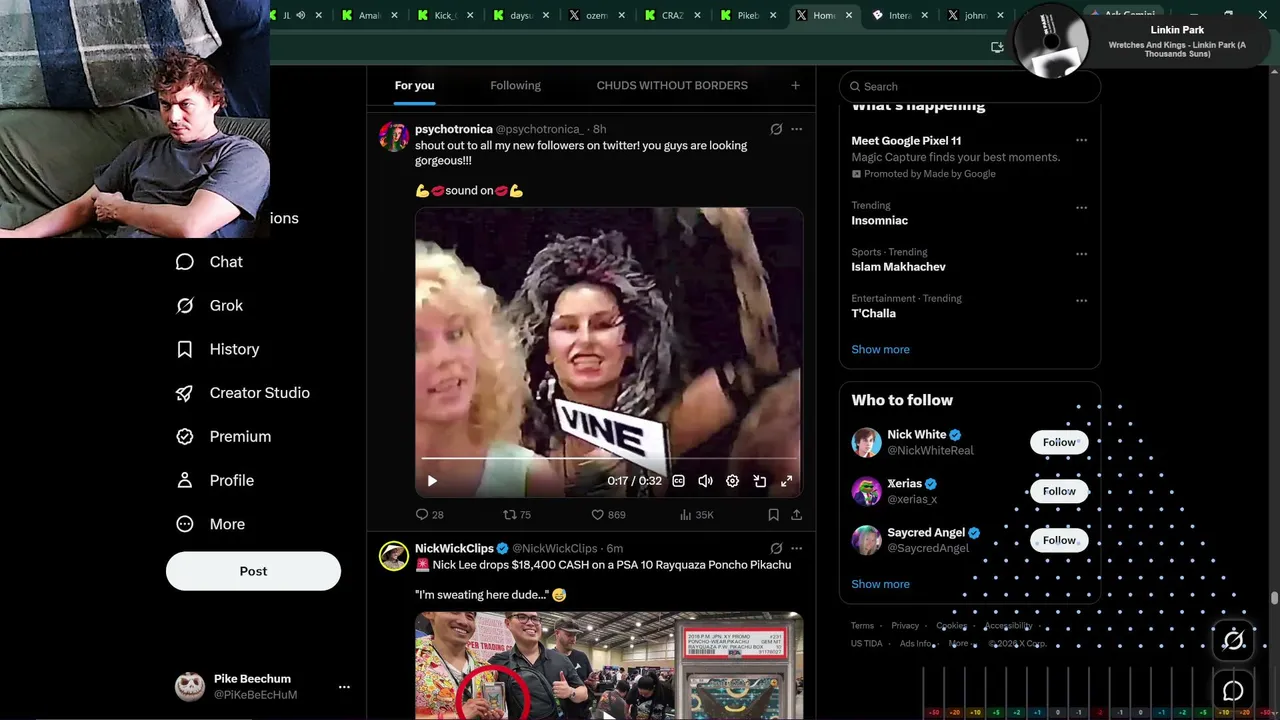Image resolution: width=1280 pixels, height=720 pixels.
Task: Open more options on psychotronica's post
Action: 796,129
